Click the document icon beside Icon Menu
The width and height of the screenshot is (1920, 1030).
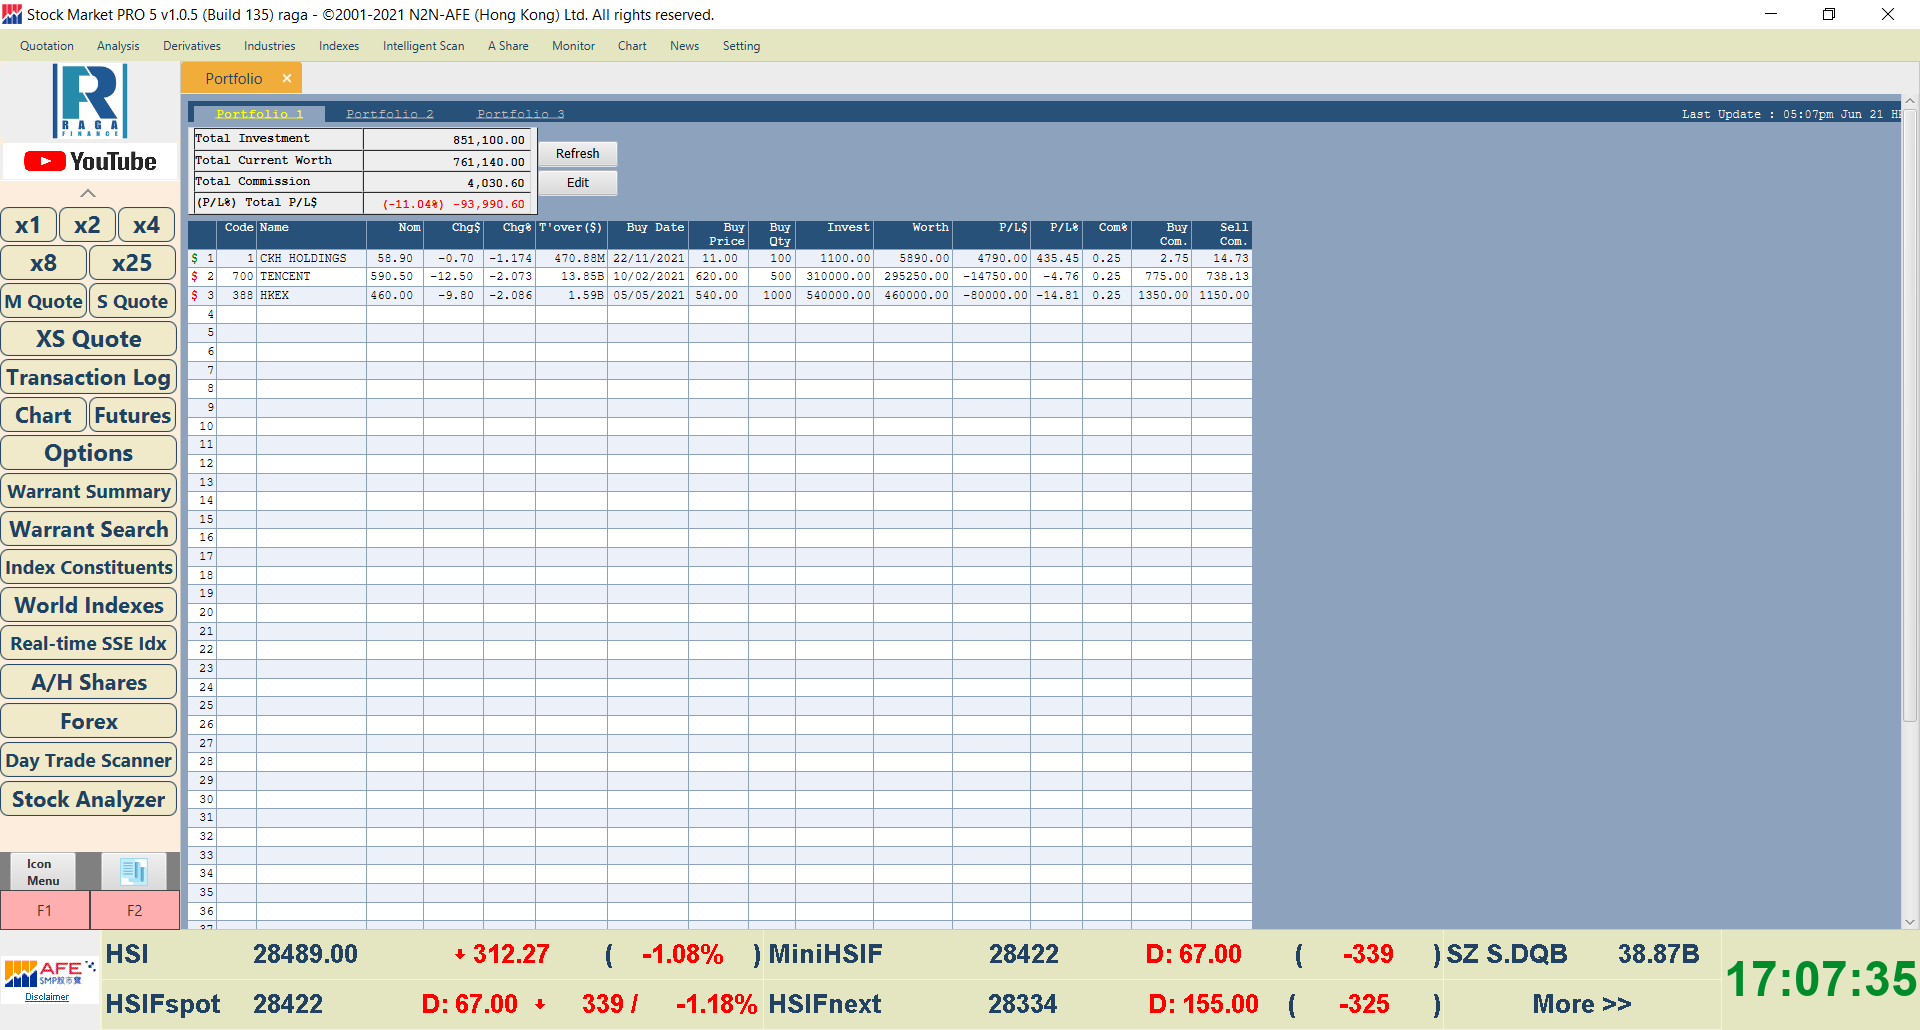point(134,871)
